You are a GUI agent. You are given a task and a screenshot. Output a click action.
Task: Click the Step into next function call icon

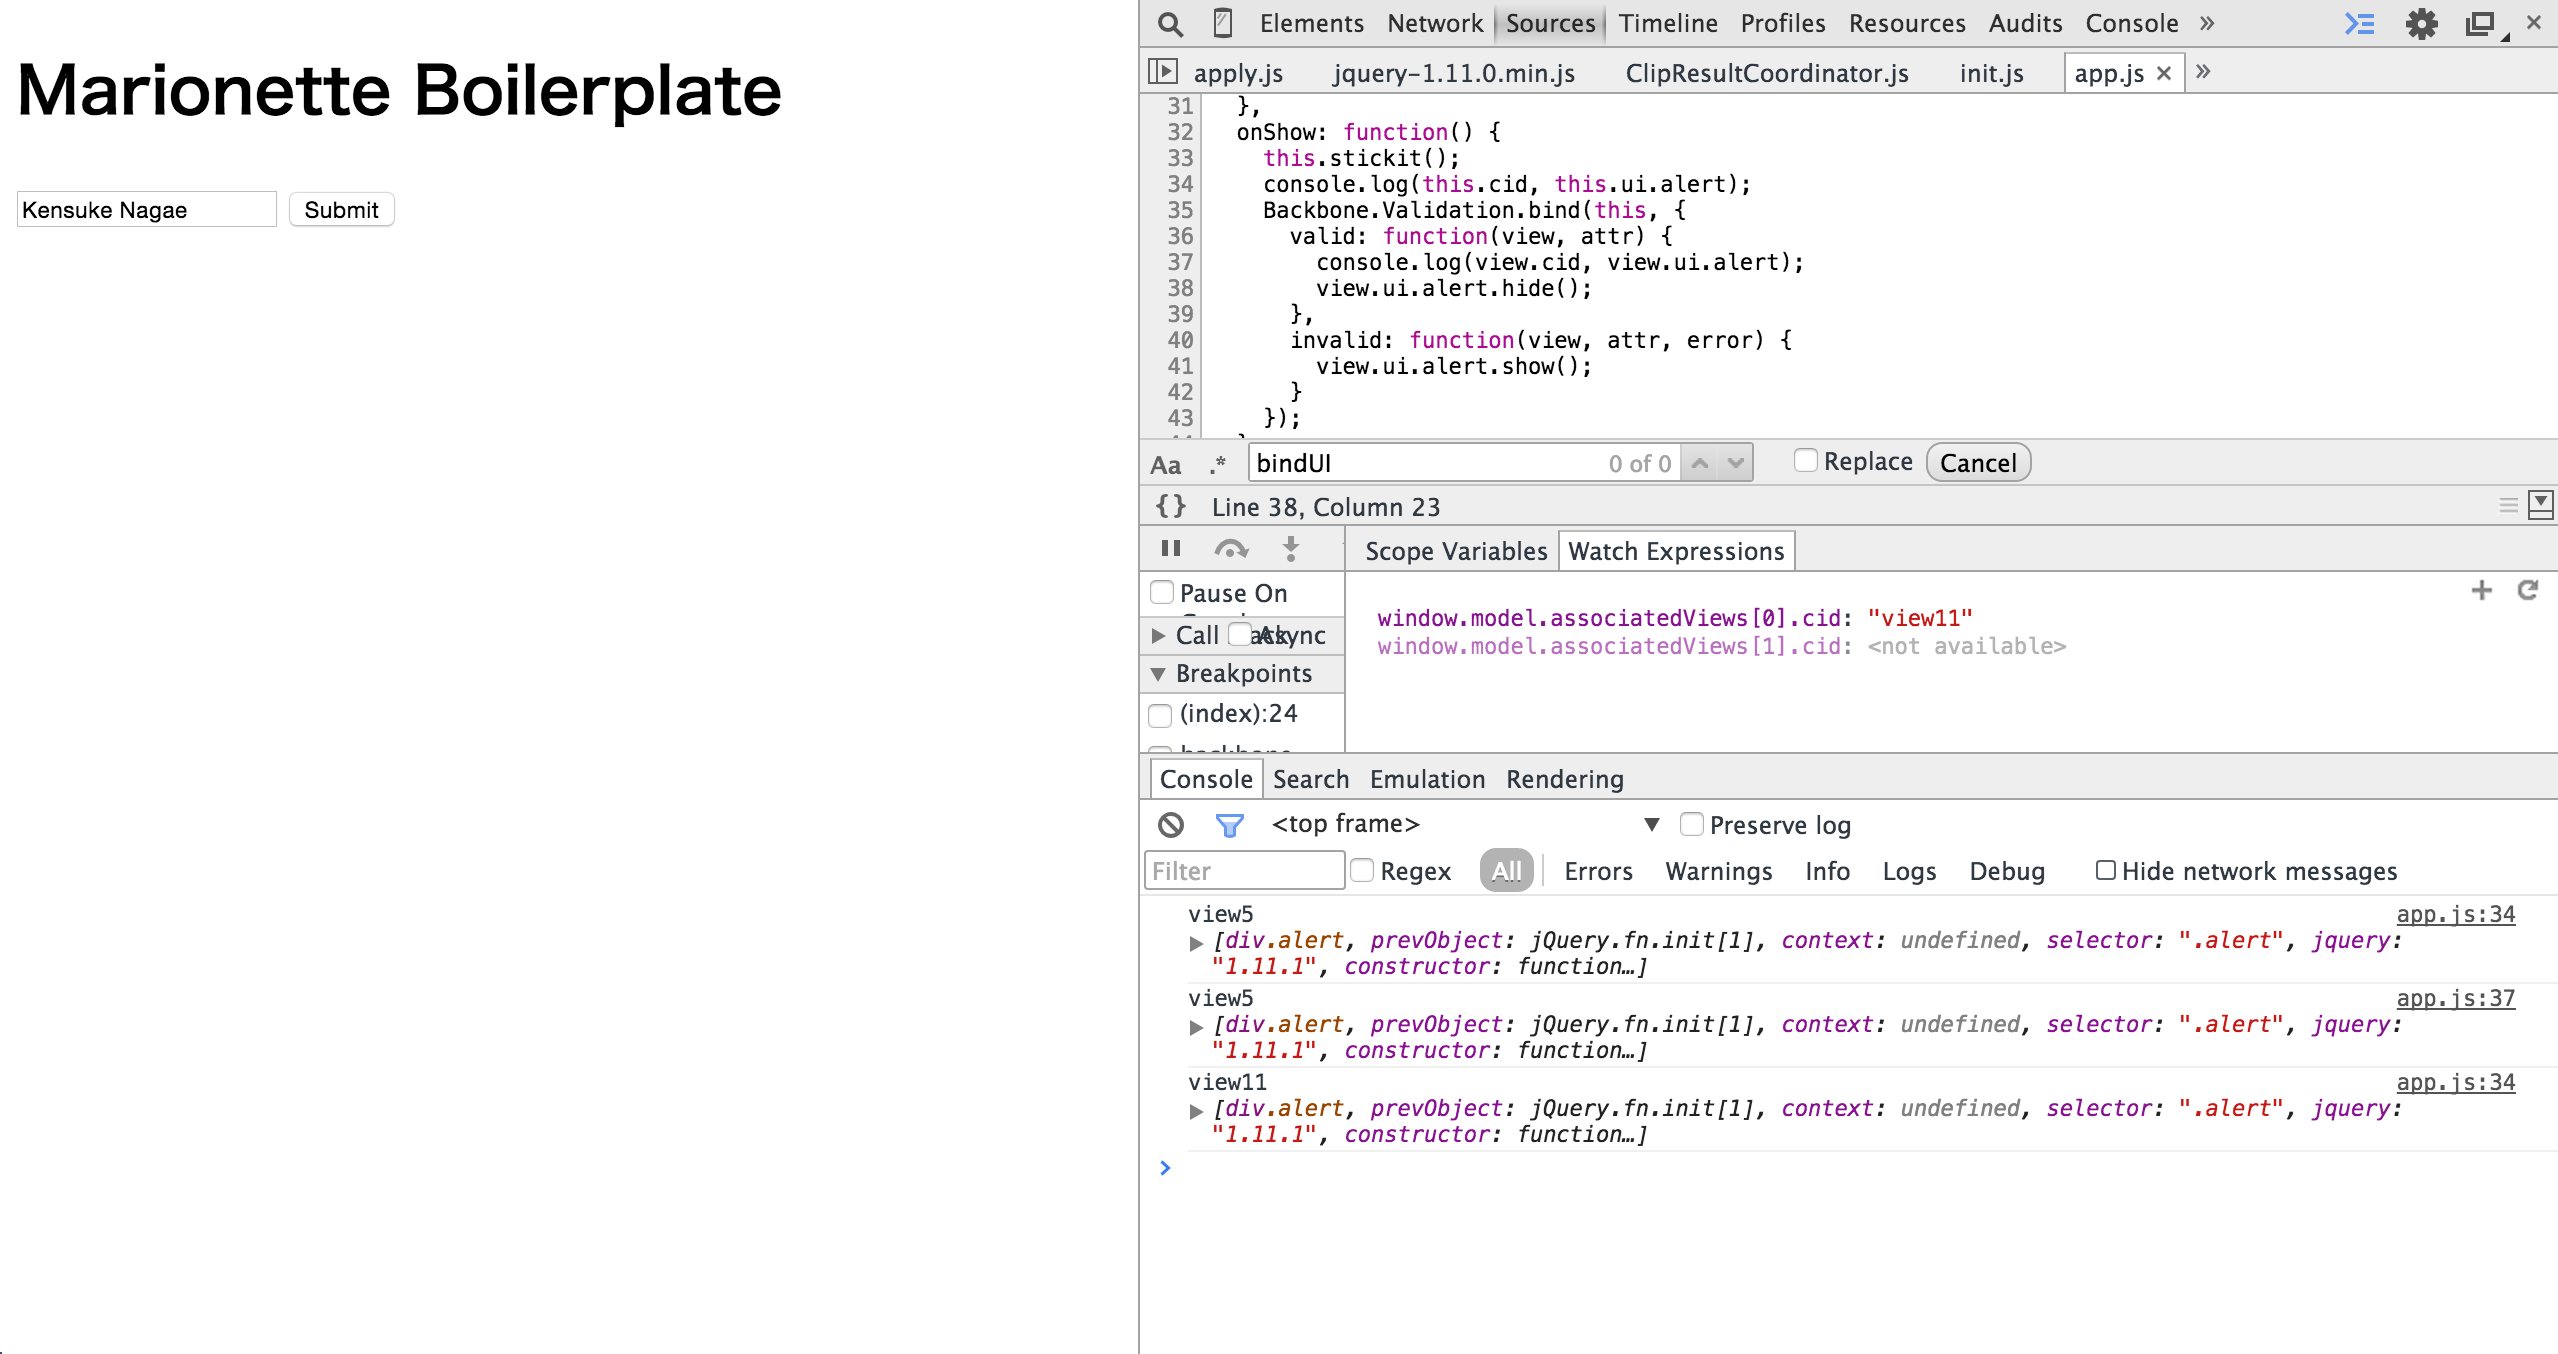tap(1287, 548)
